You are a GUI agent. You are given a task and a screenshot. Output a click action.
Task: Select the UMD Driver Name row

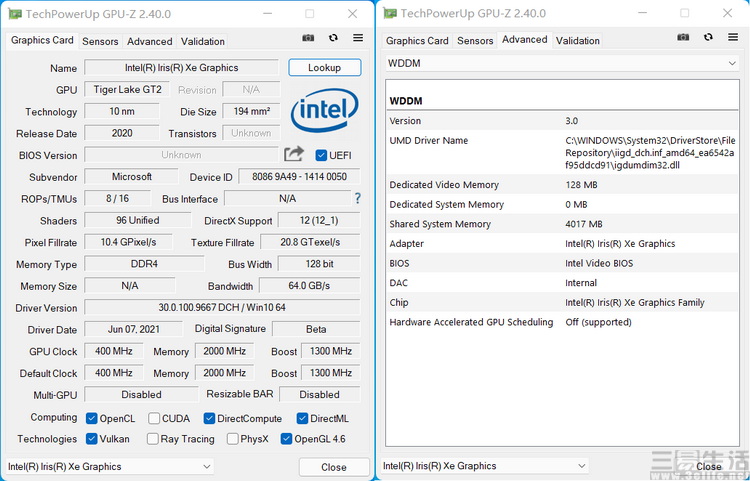[562, 153]
